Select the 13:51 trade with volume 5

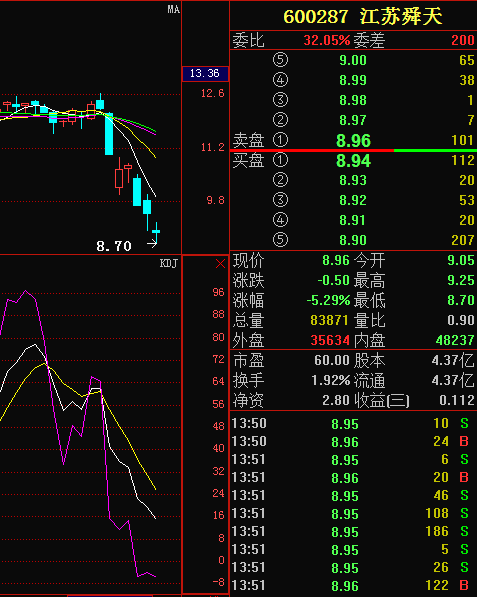(353, 549)
